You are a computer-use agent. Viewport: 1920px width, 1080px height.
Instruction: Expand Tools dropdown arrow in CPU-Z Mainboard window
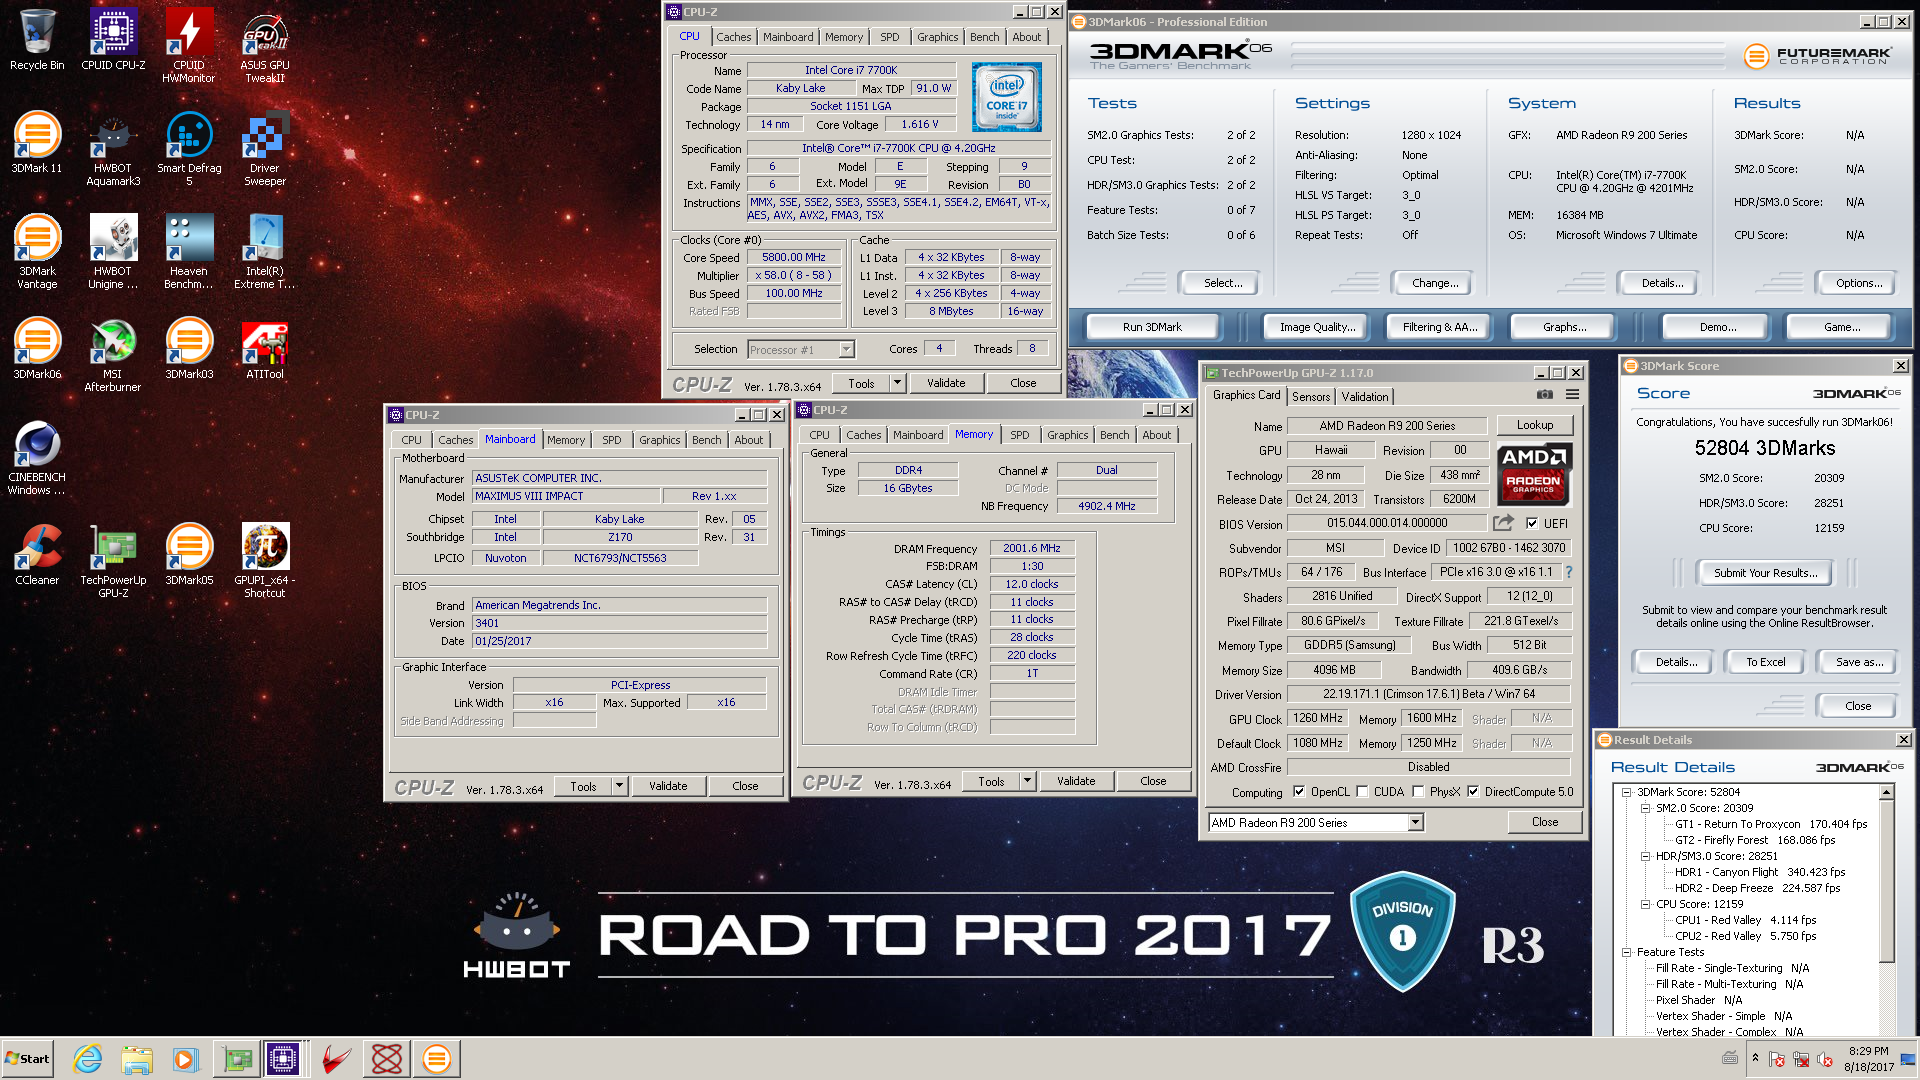point(619,787)
